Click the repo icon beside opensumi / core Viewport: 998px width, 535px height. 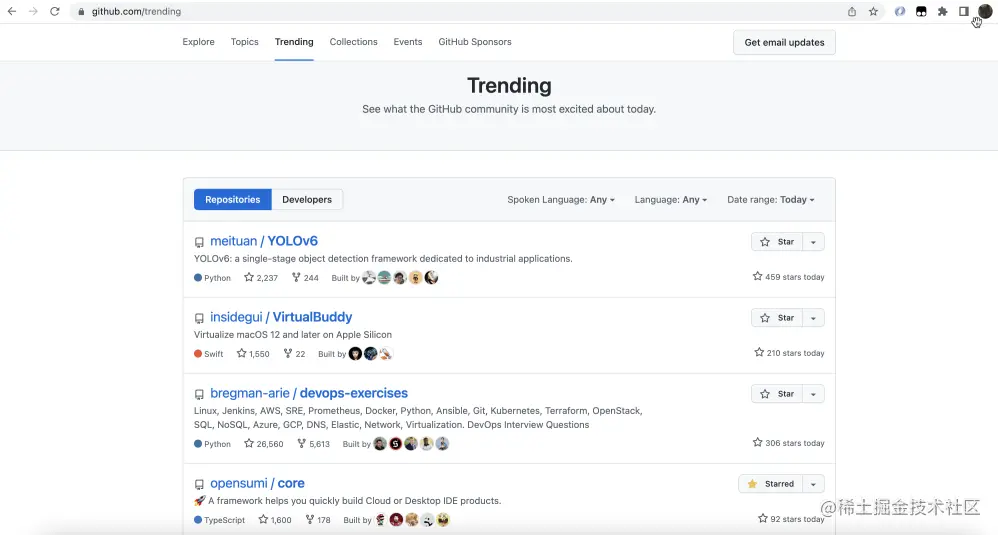point(199,485)
